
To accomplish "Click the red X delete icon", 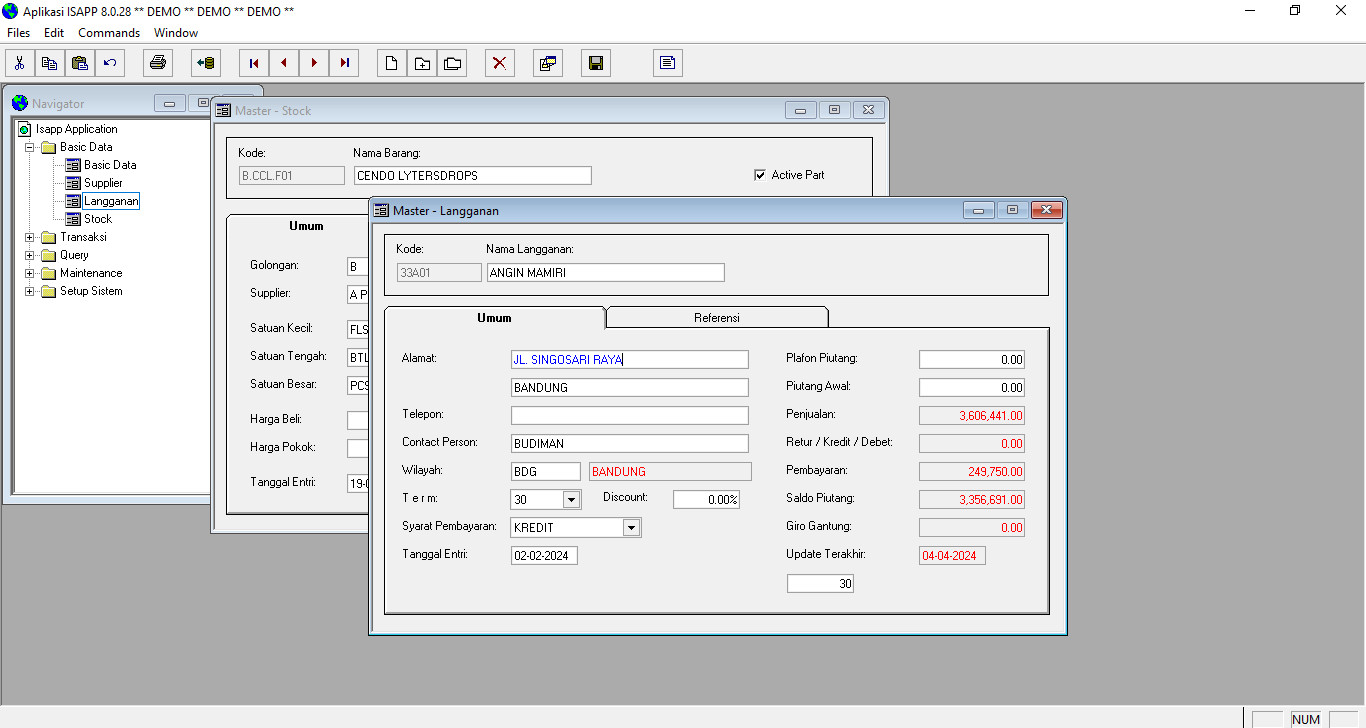I will pos(499,63).
